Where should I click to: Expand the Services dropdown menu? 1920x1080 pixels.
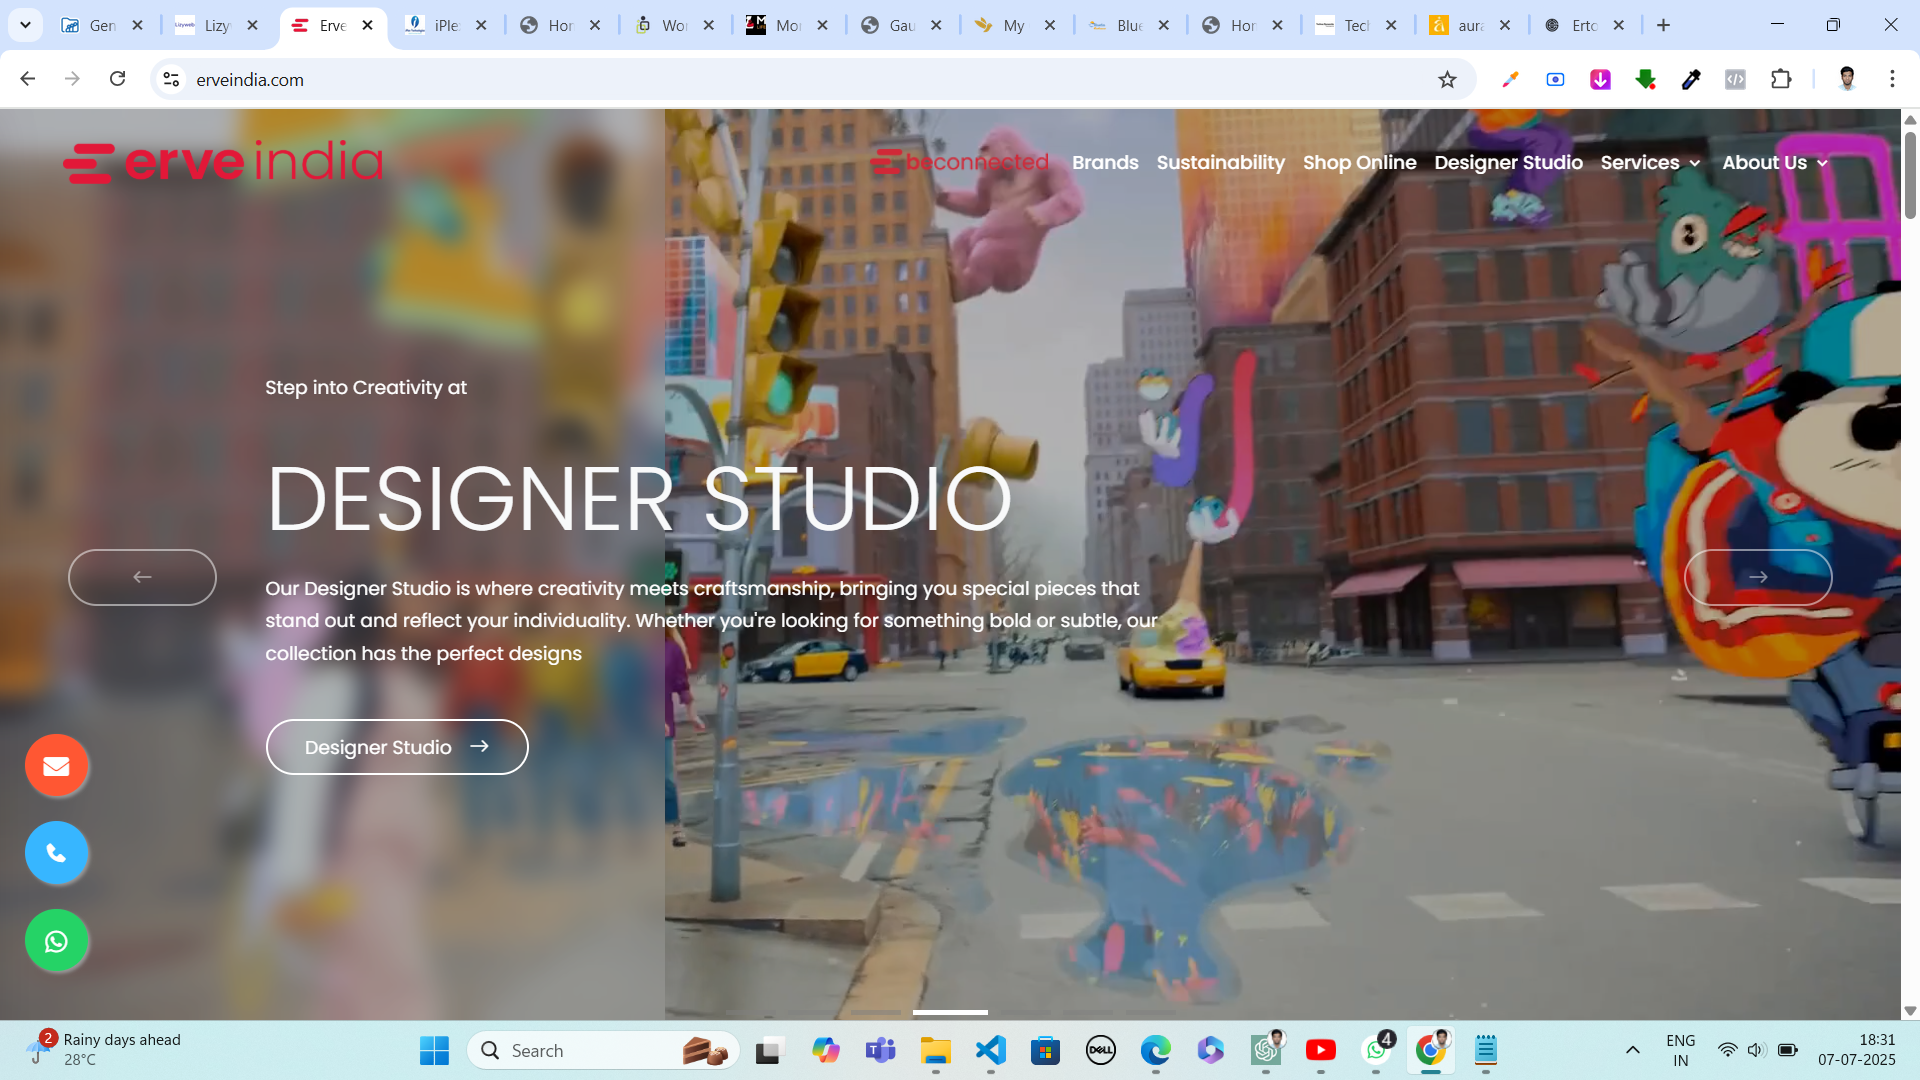pyautogui.click(x=1650, y=162)
